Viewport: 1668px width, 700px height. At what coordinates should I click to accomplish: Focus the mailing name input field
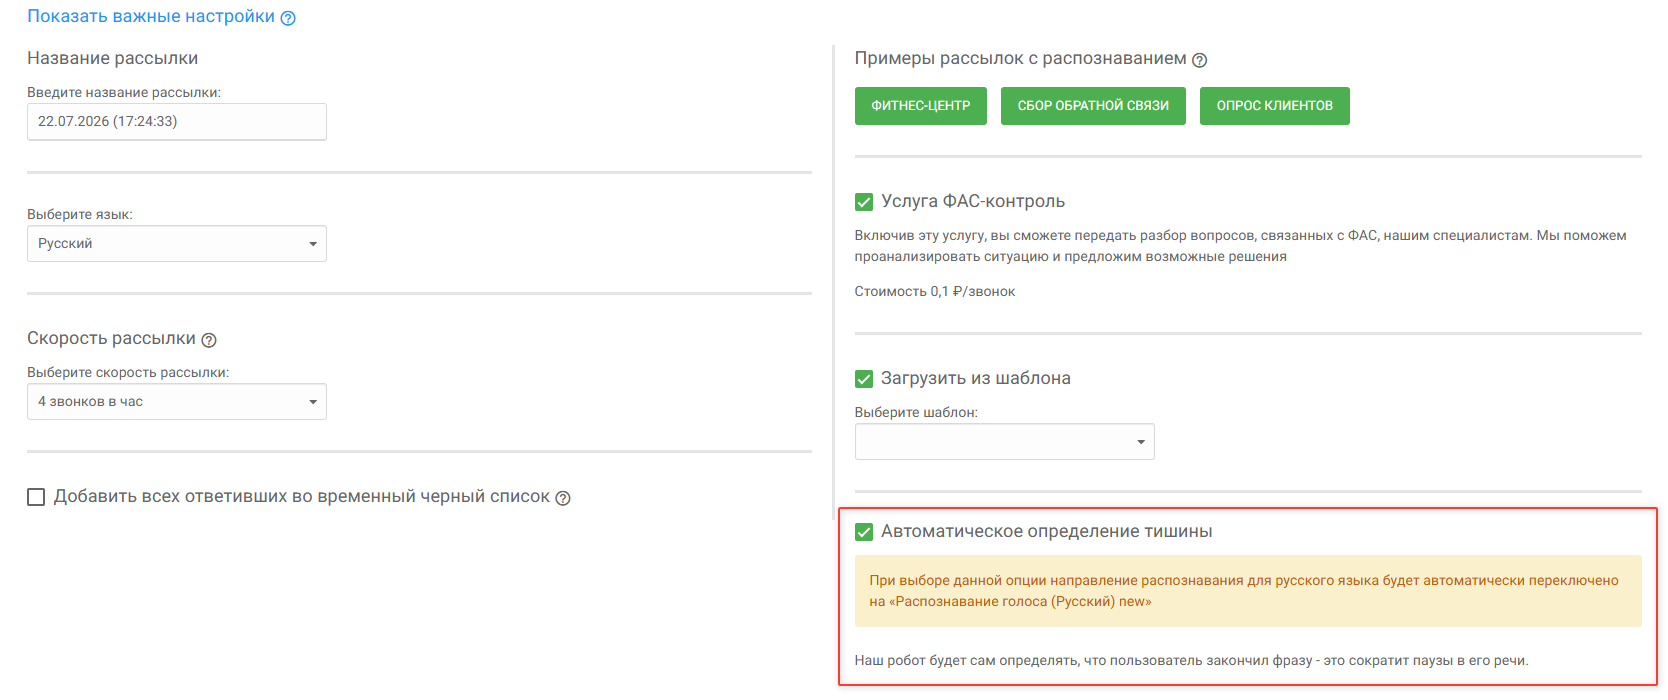(177, 122)
